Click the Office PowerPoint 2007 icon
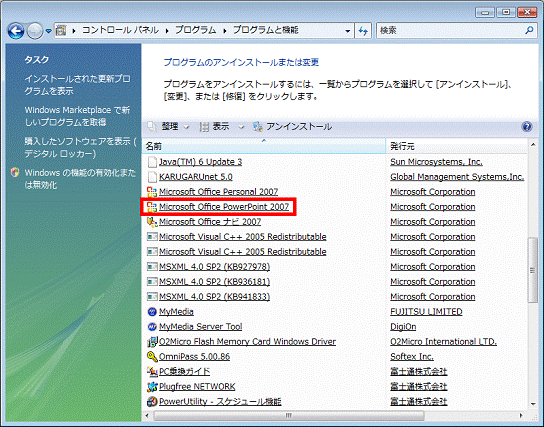The width and height of the screenshot is (544, 427). click(152, 207)
